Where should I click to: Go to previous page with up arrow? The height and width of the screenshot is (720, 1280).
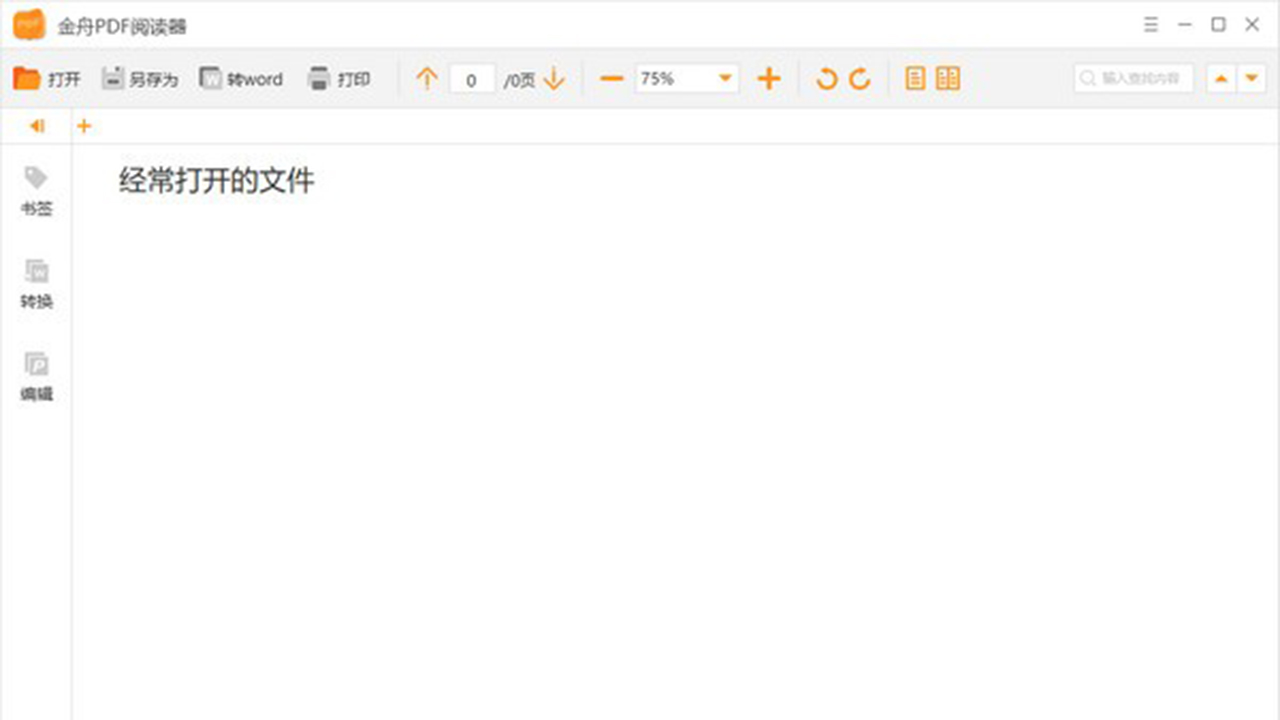click(x=427, y=79)
